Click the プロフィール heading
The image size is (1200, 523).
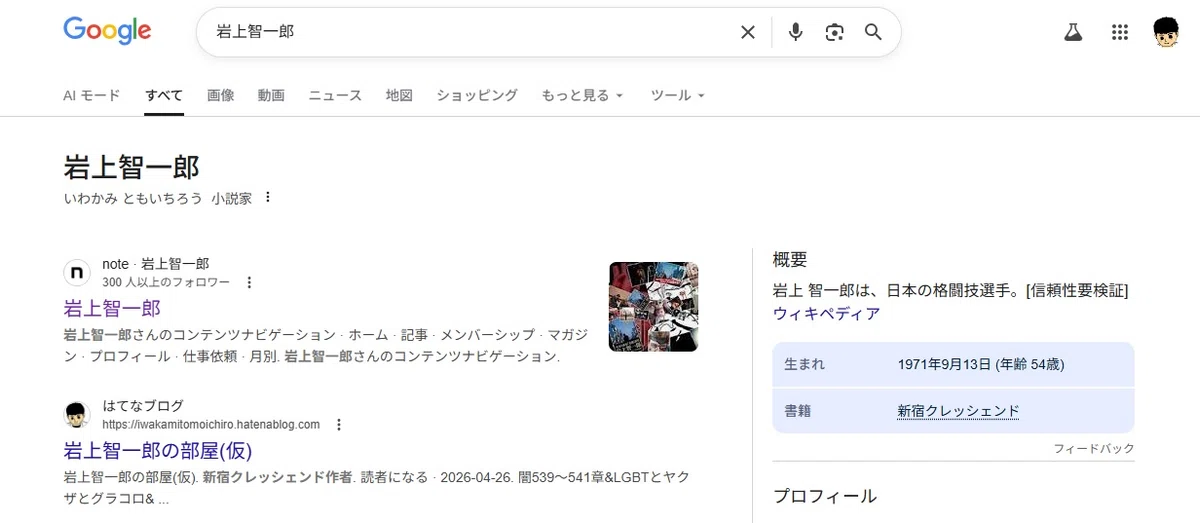coord(825,496)
